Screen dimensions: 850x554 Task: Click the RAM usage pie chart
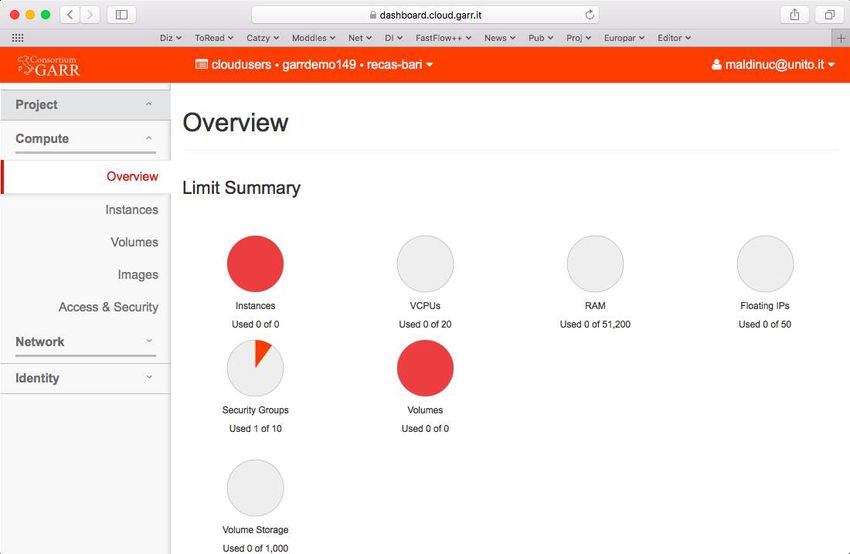(595, 264)
